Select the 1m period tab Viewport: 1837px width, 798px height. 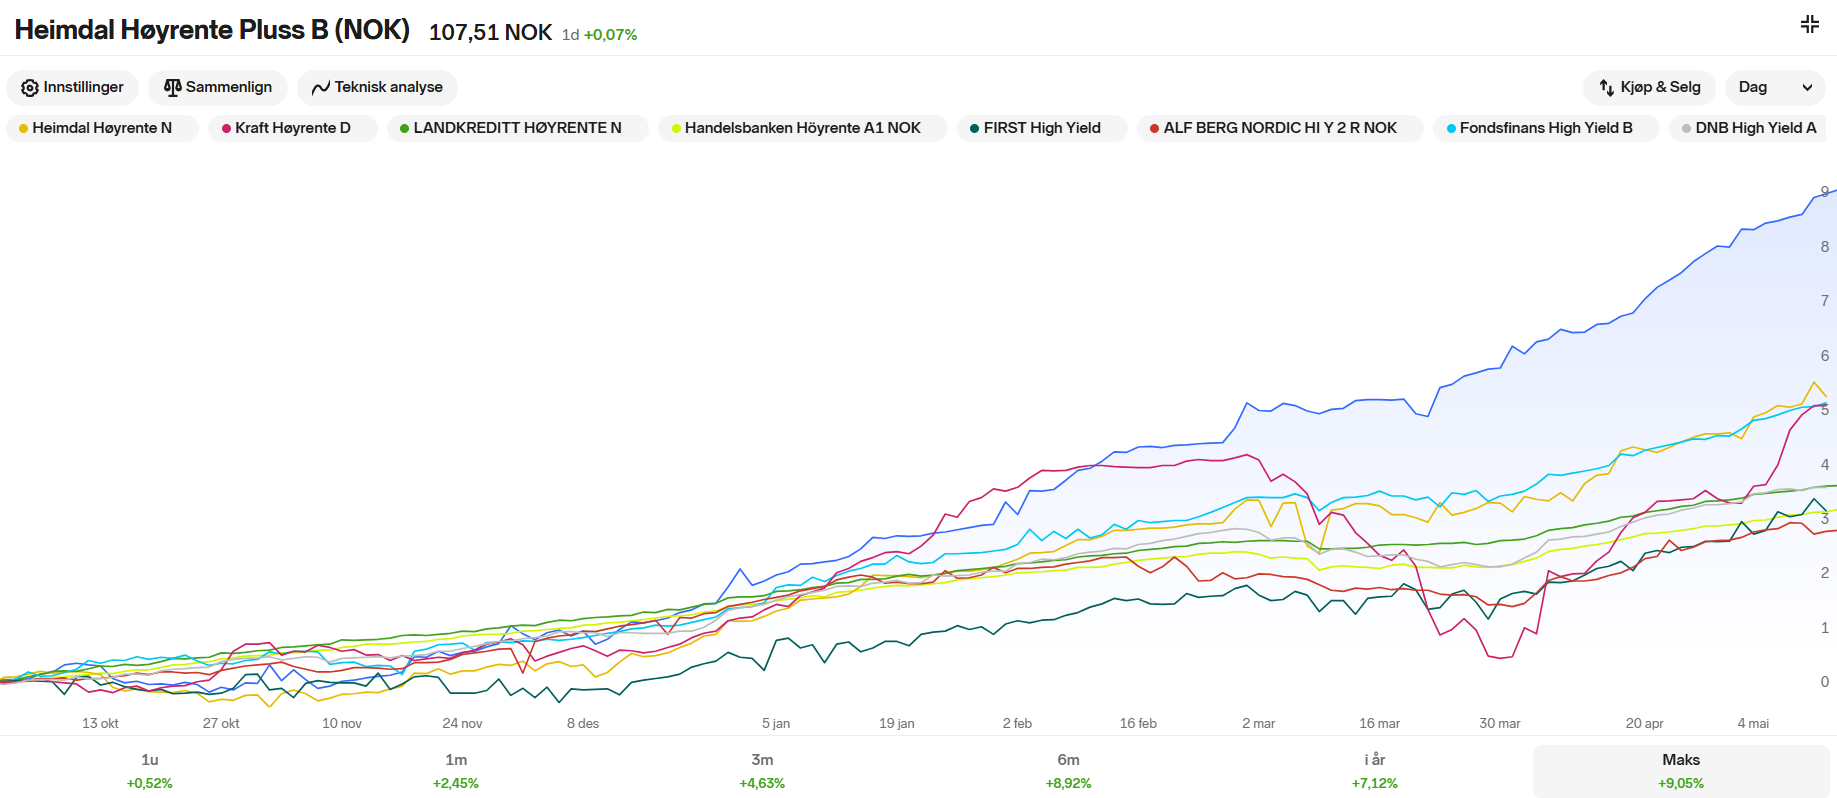click(456, 771)
